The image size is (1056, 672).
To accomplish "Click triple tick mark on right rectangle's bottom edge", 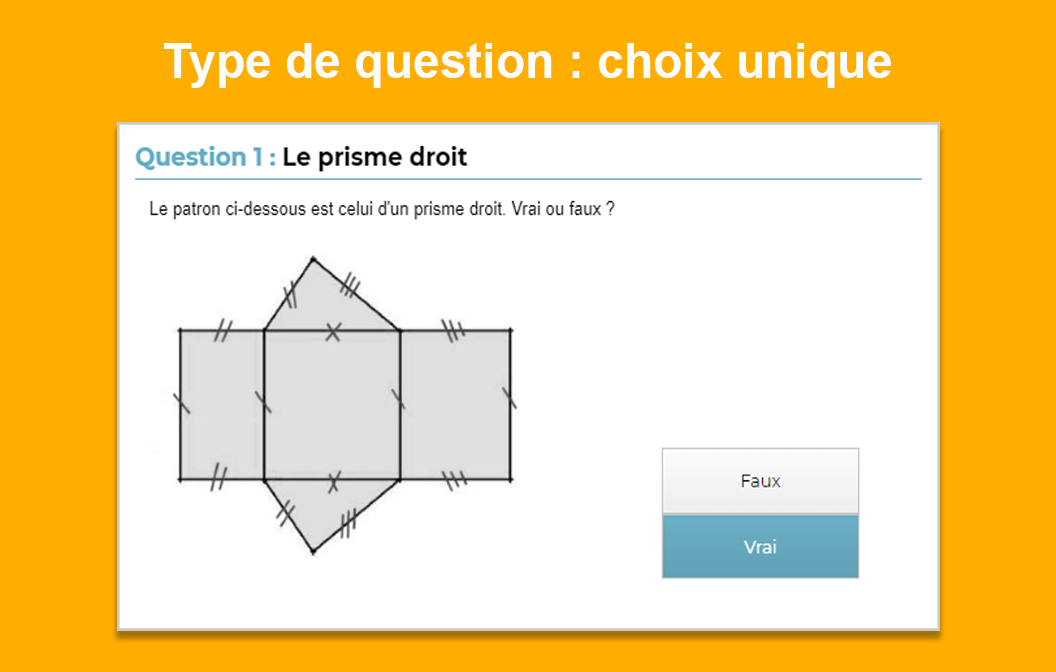I will coord(455,480).
